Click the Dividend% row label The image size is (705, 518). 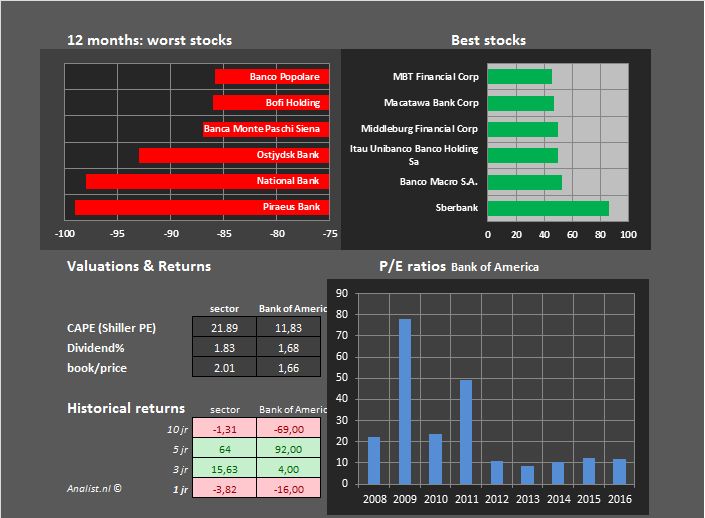[95, 348]
